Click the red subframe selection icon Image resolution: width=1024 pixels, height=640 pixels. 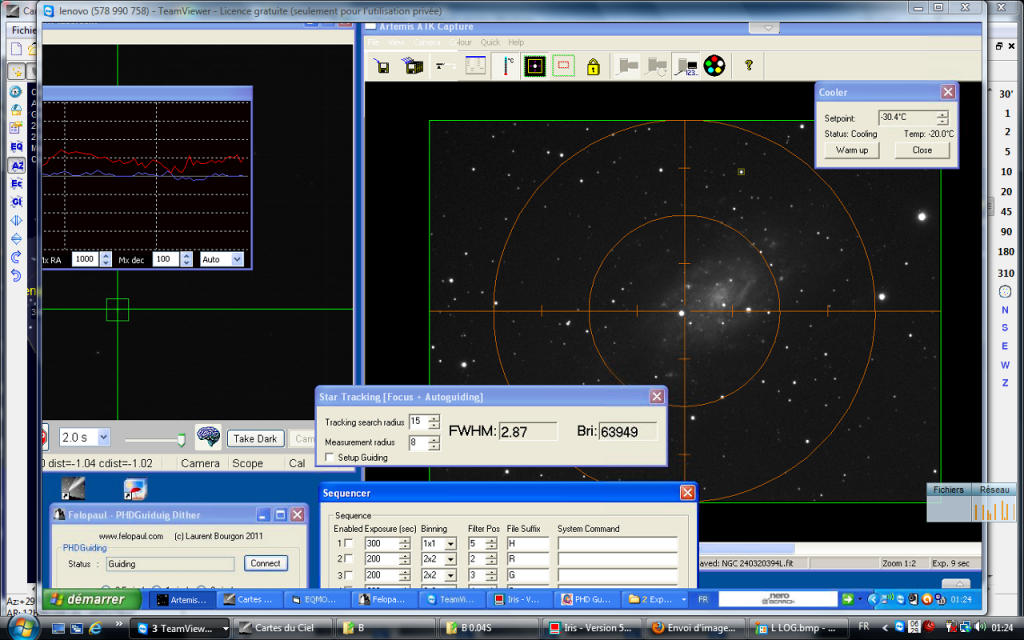click(x=563, y=67)
